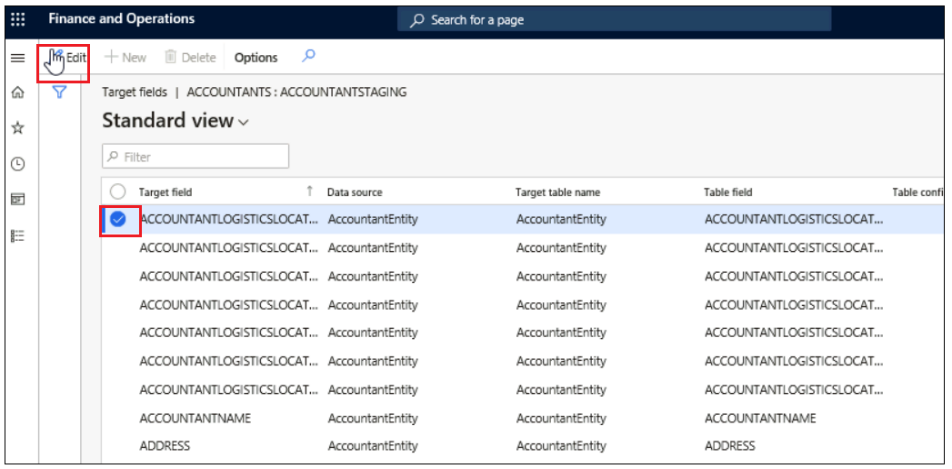This screenshot has height=469, width=952.
Task: Click Delete in the action pane
Action: click(x=191, y=58)
